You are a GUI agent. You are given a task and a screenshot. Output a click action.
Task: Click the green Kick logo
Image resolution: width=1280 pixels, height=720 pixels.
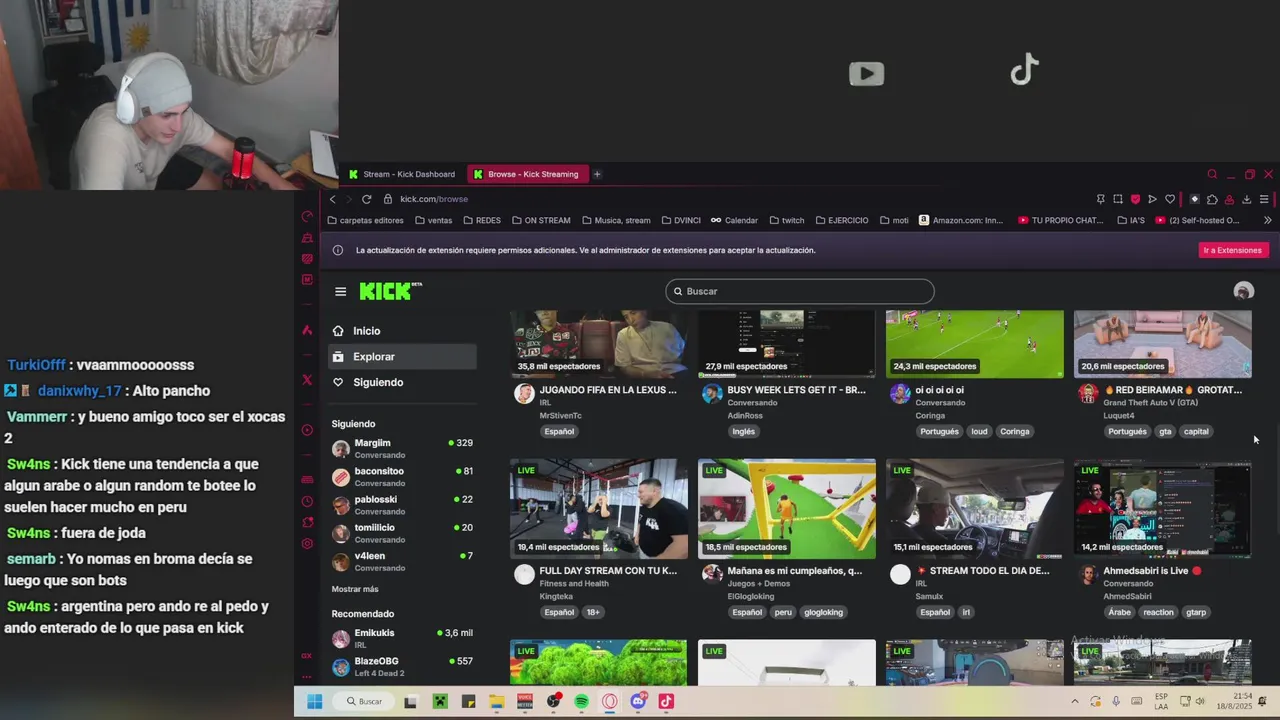click(390, 291)
